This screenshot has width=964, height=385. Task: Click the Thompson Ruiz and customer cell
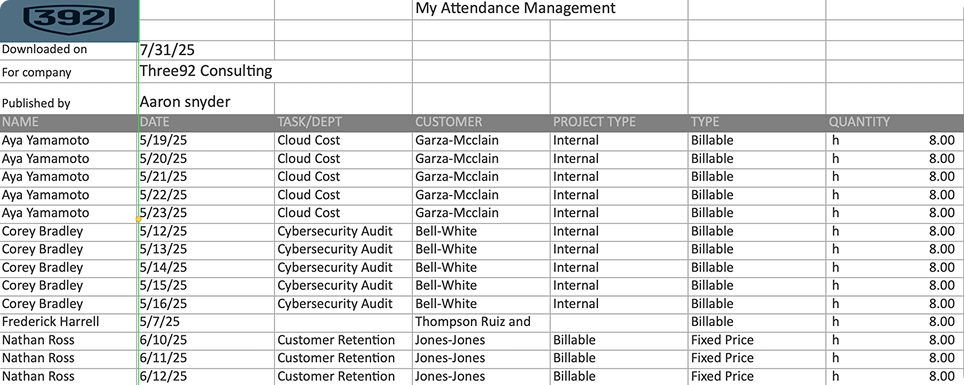click(x=481, y=322)
